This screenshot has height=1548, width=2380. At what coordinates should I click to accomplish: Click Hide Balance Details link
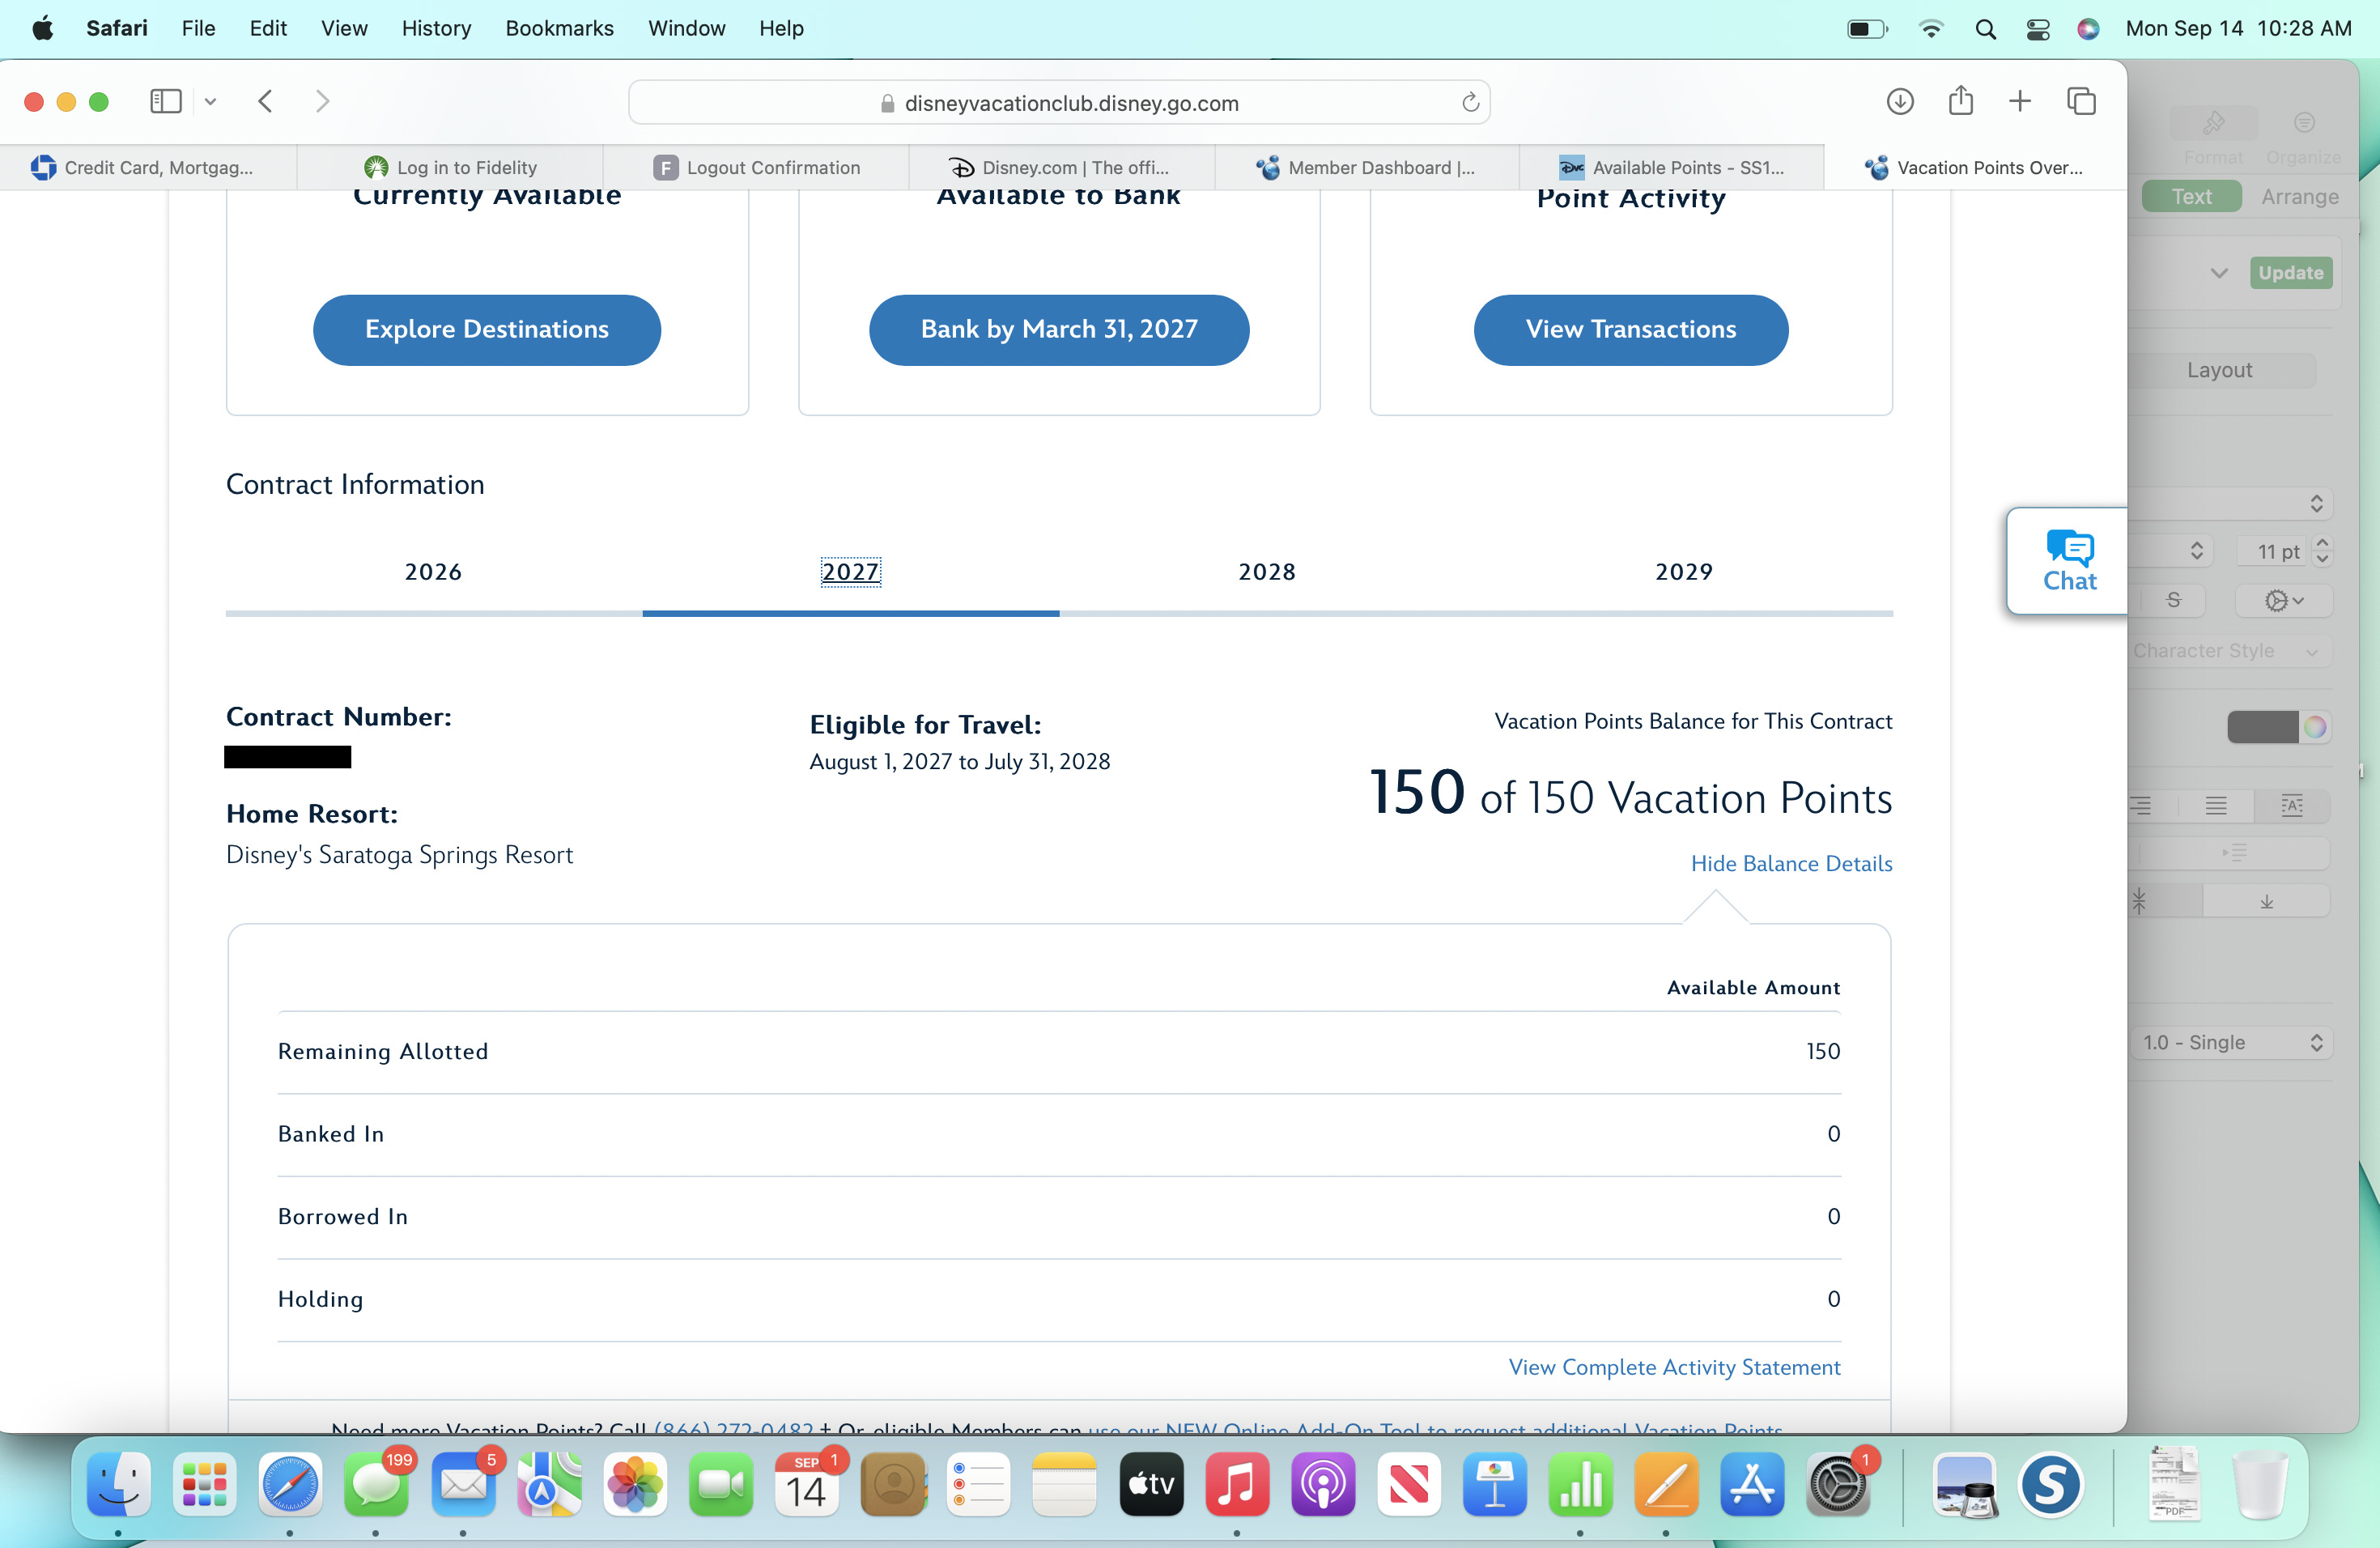click(1791, 863)
